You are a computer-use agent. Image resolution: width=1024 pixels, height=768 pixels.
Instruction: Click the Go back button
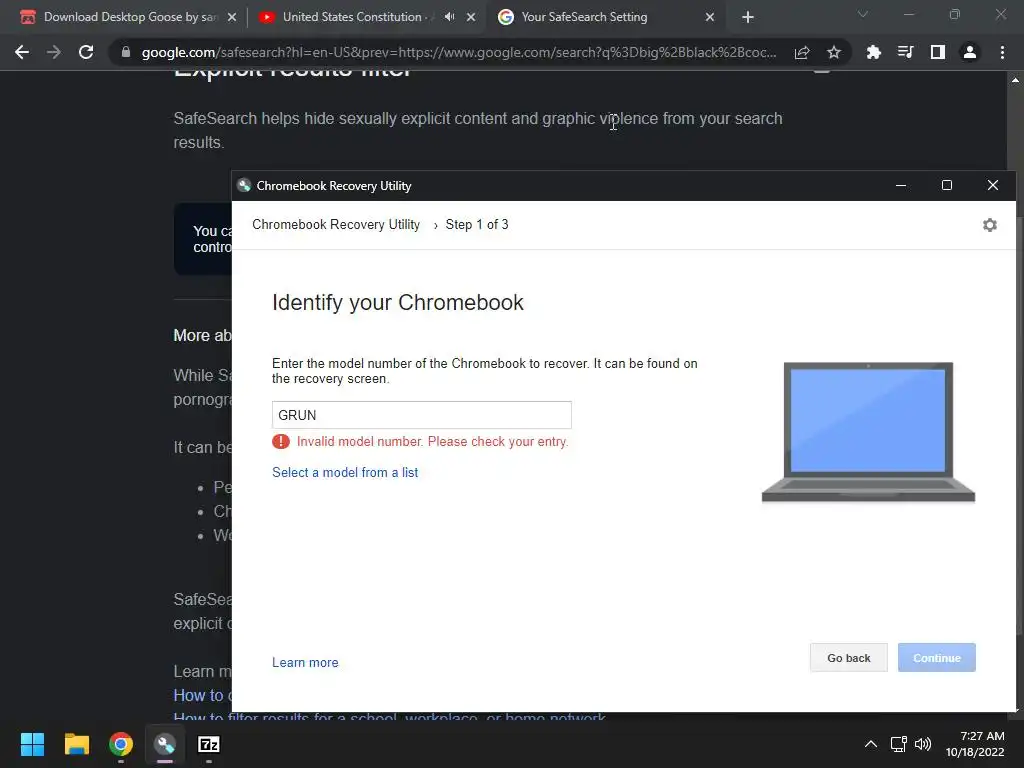848,658
